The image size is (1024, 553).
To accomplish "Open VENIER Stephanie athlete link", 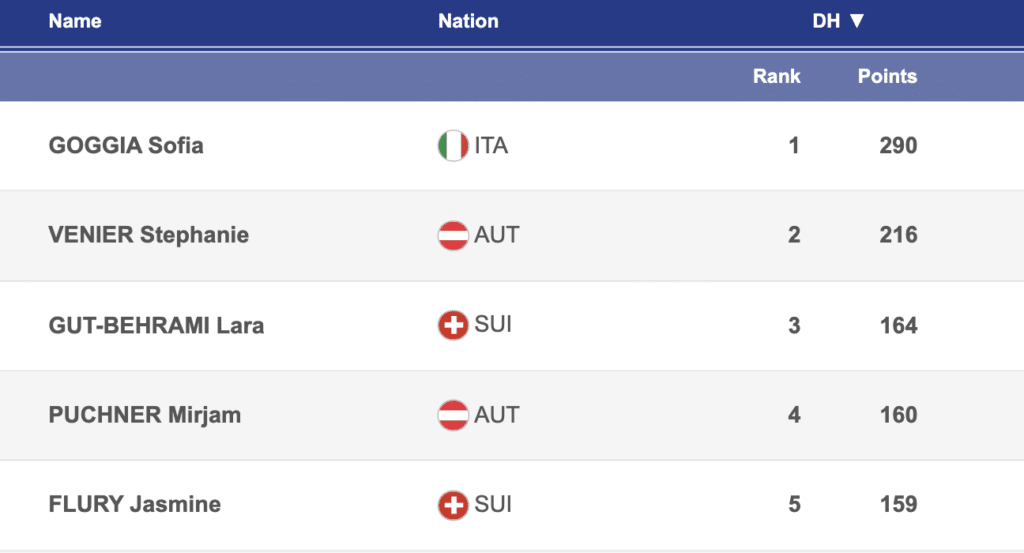I will tap(149, 236).
